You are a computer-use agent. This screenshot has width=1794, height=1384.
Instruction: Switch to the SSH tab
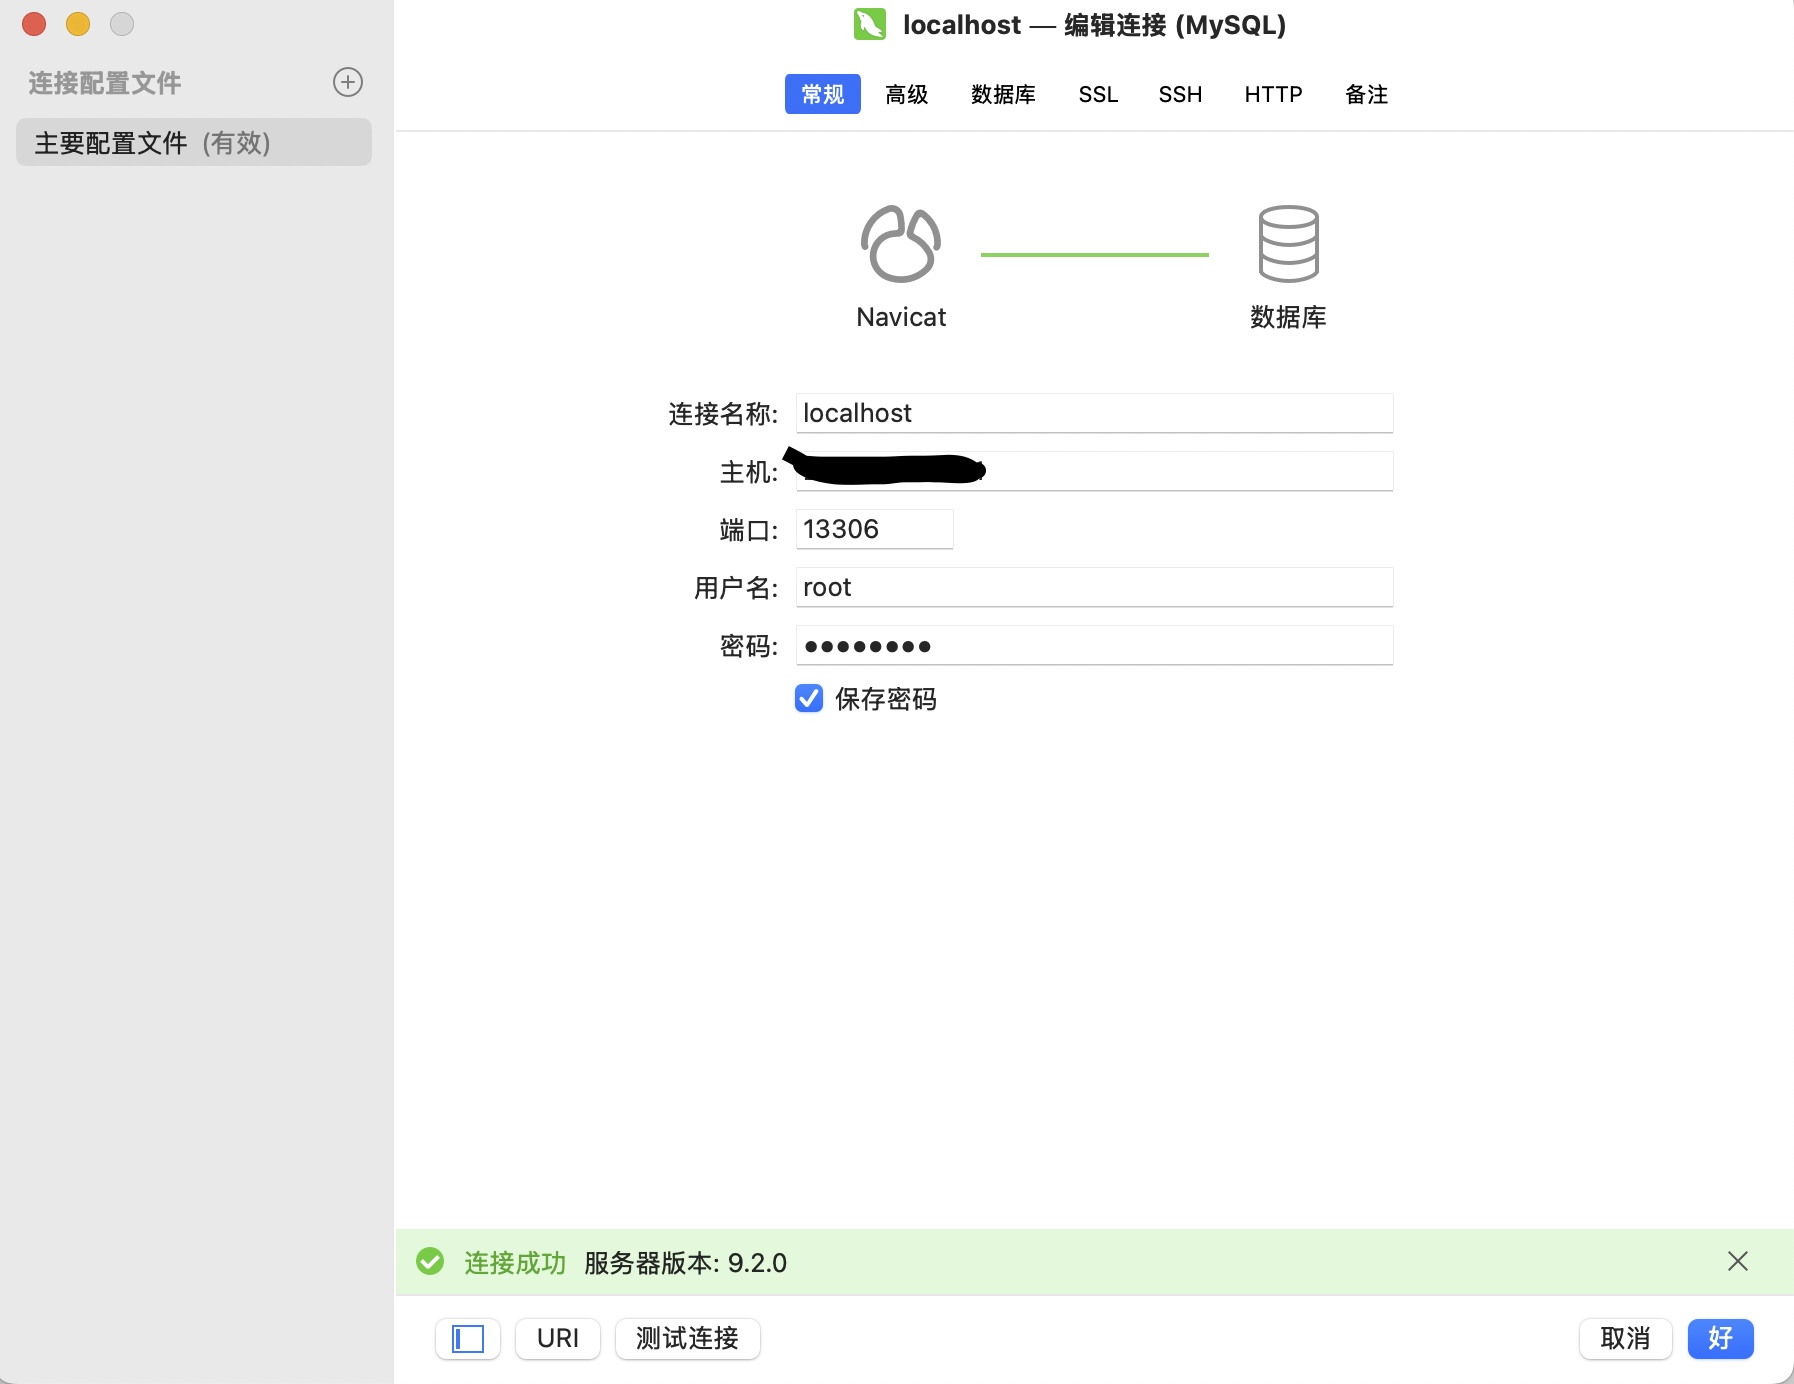tap(1180, 94)
